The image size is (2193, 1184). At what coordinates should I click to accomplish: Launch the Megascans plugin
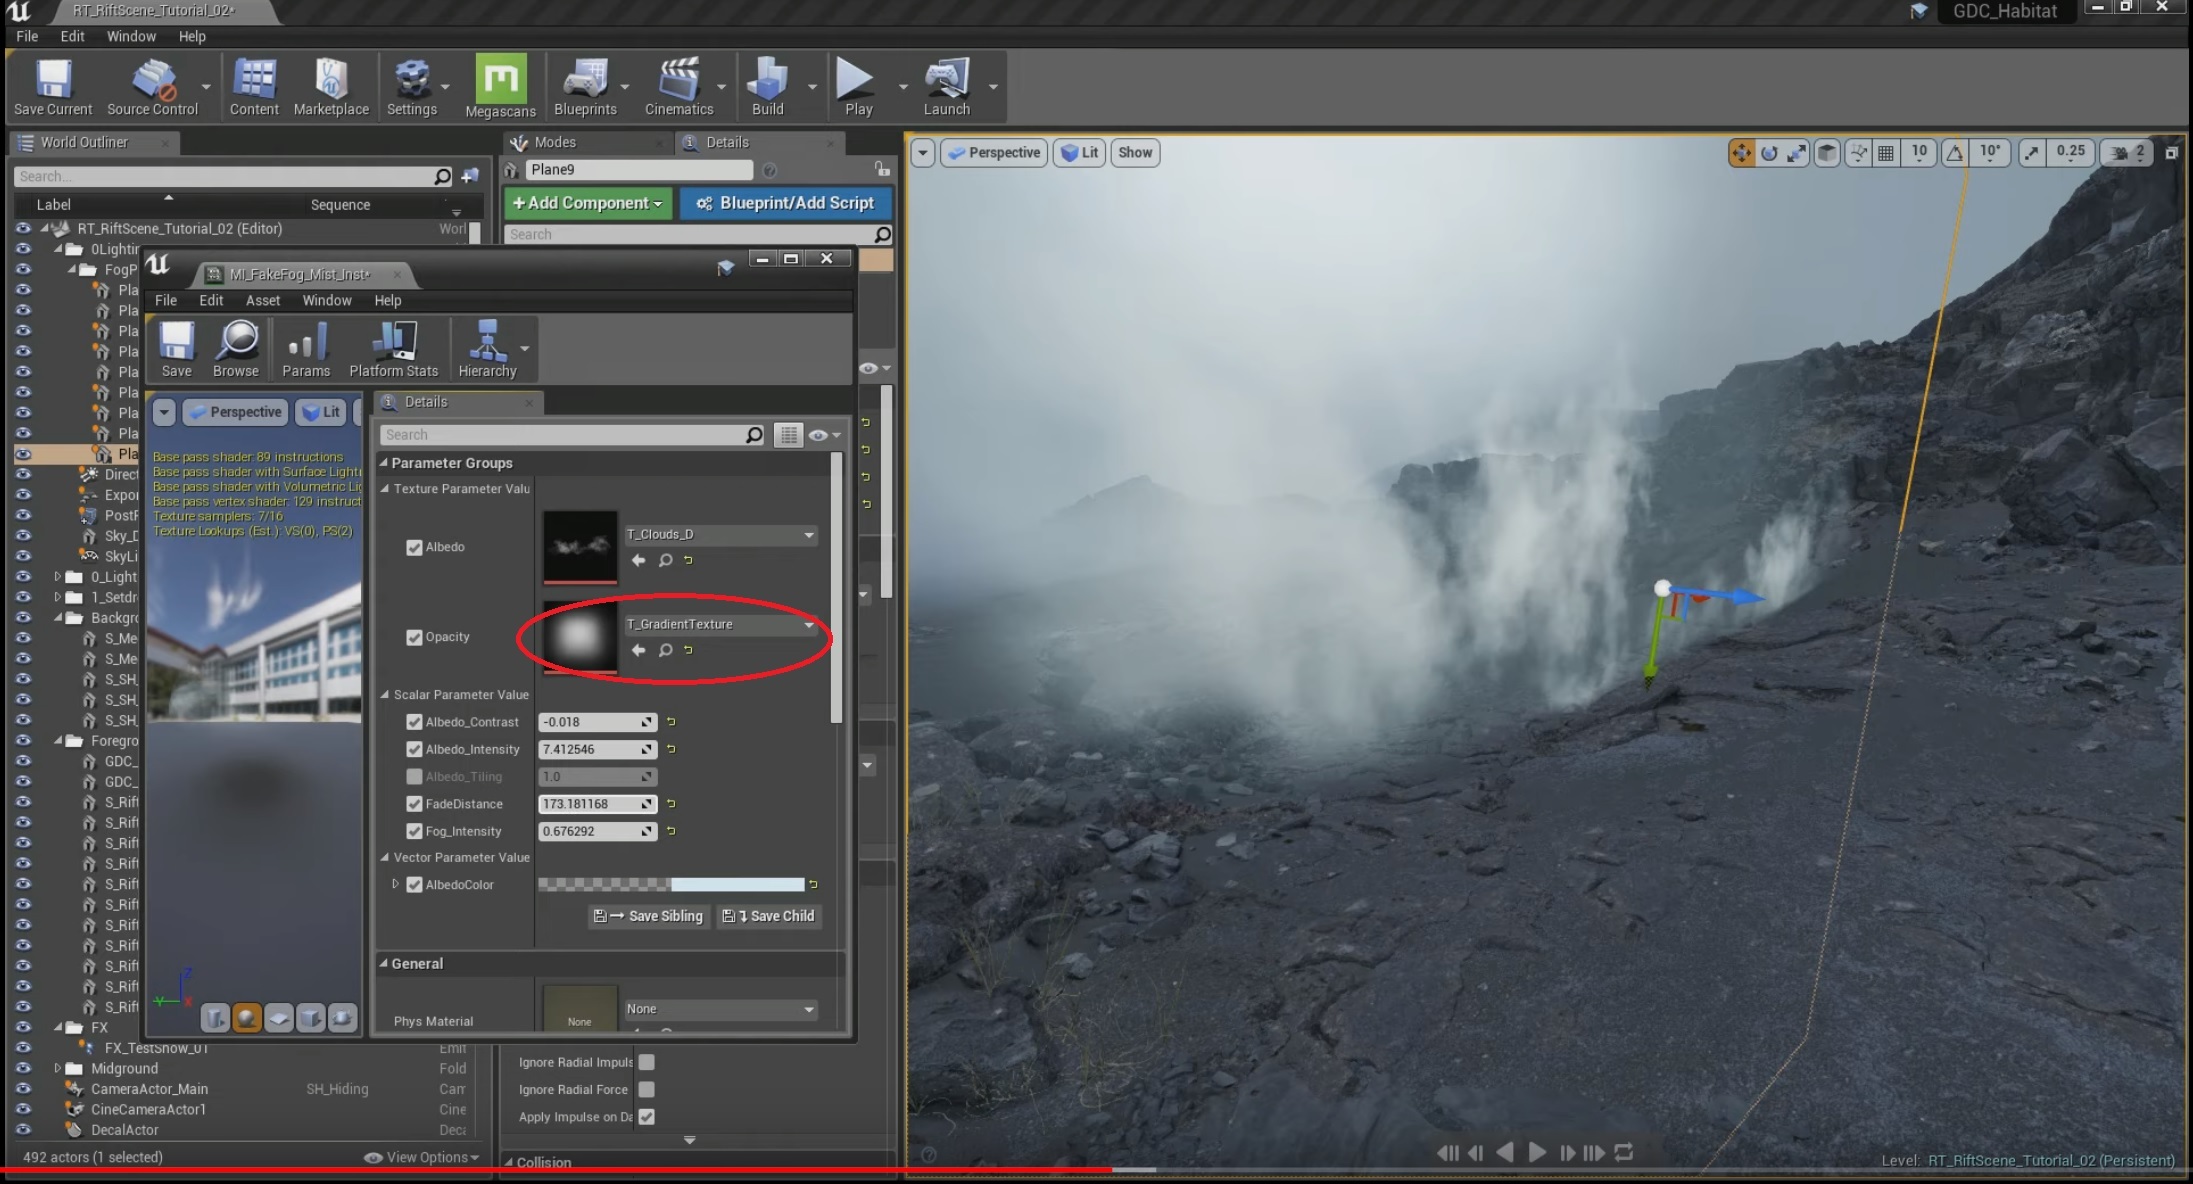[500, 87]
